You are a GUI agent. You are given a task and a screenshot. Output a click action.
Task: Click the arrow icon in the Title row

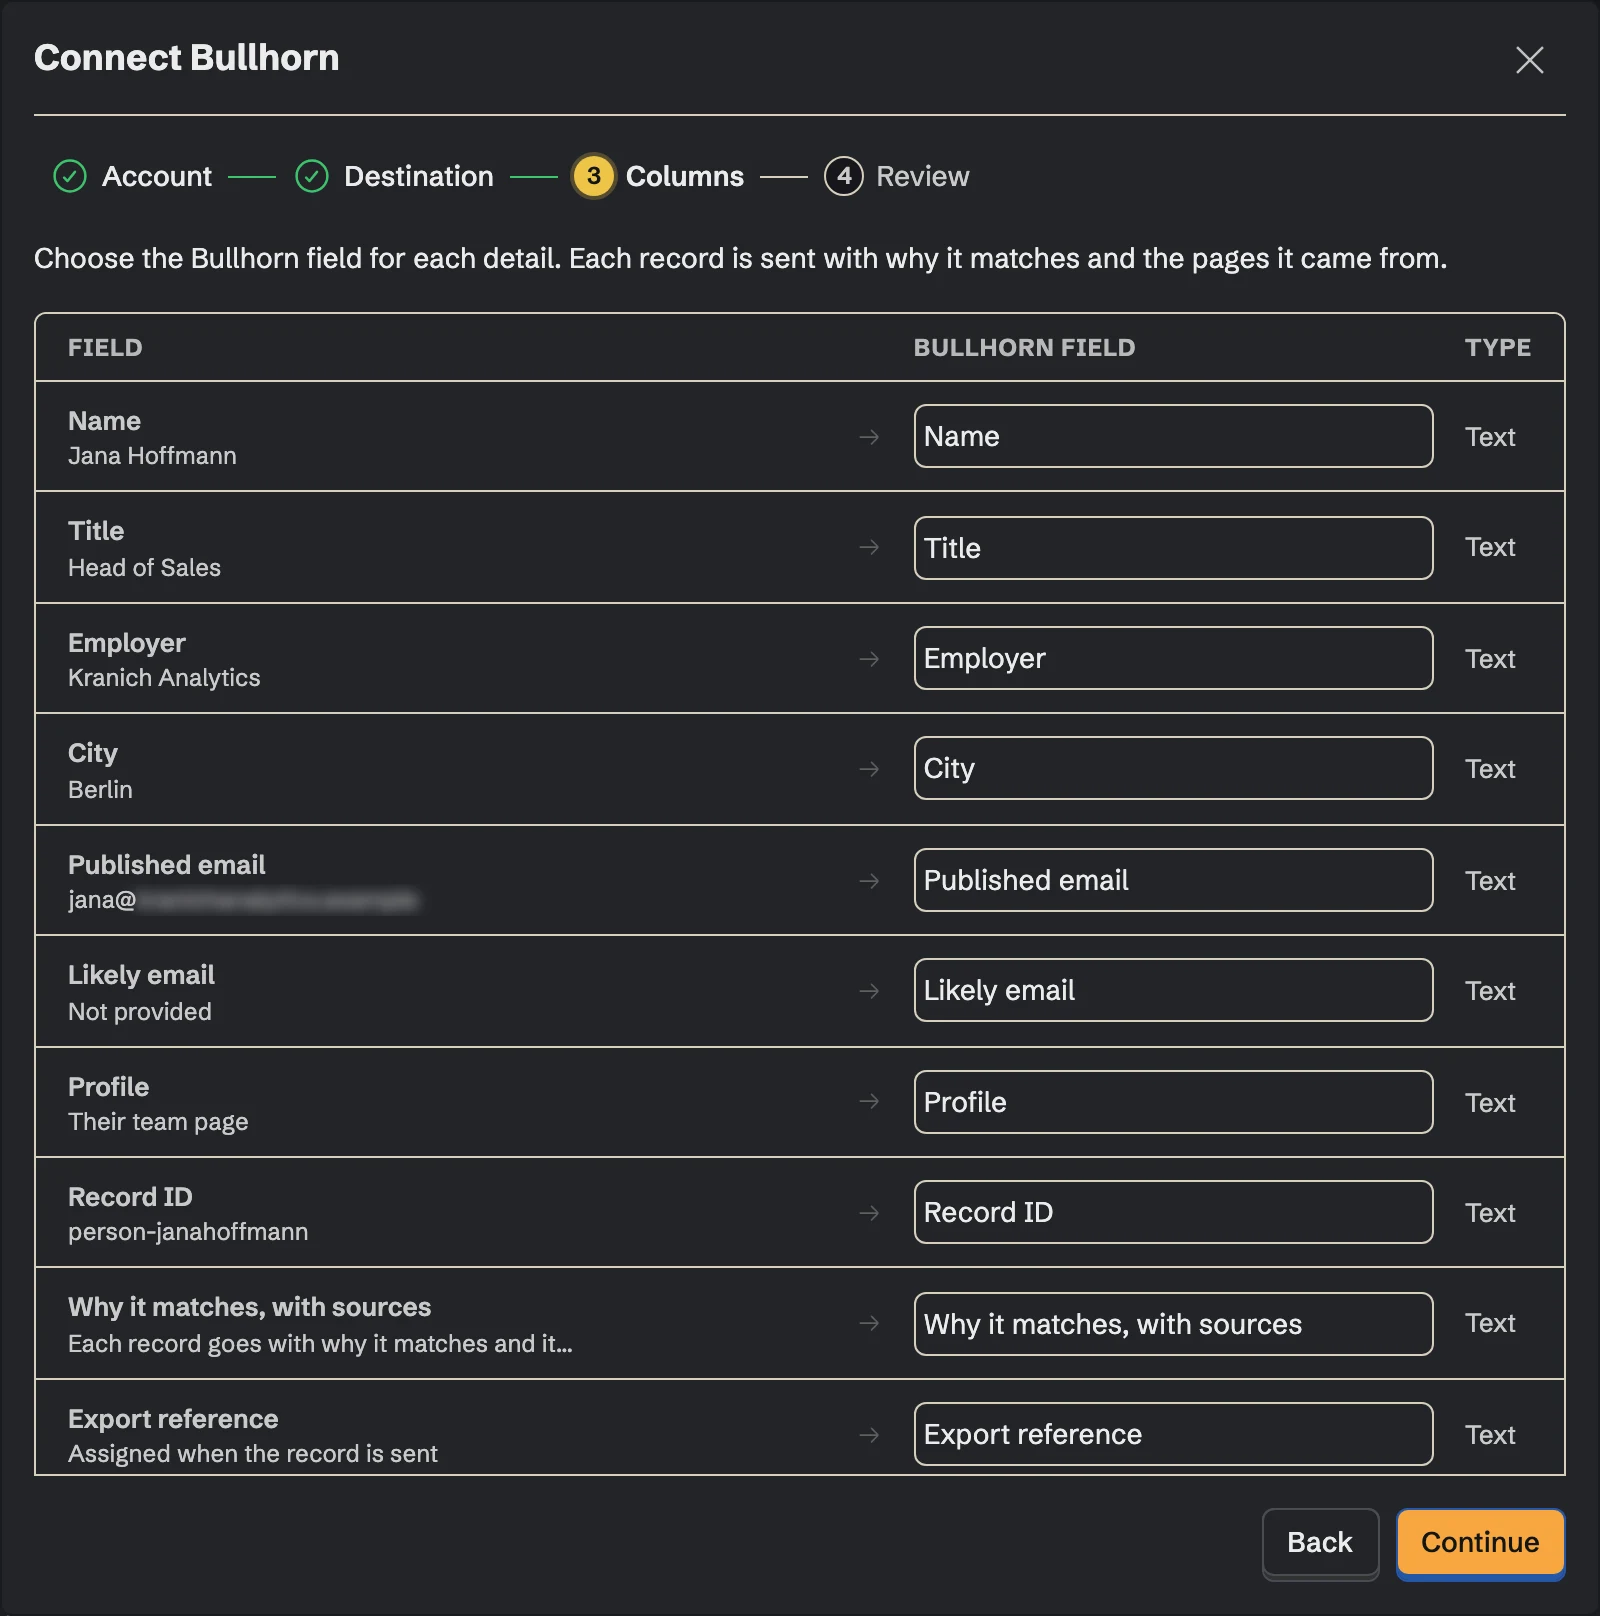tap(869, 547)
